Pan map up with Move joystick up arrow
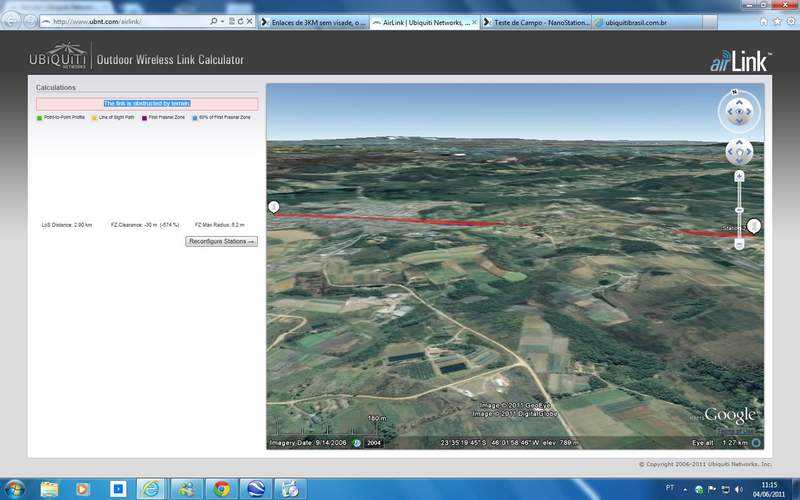800x500 pixels. (x=739, y=143)
